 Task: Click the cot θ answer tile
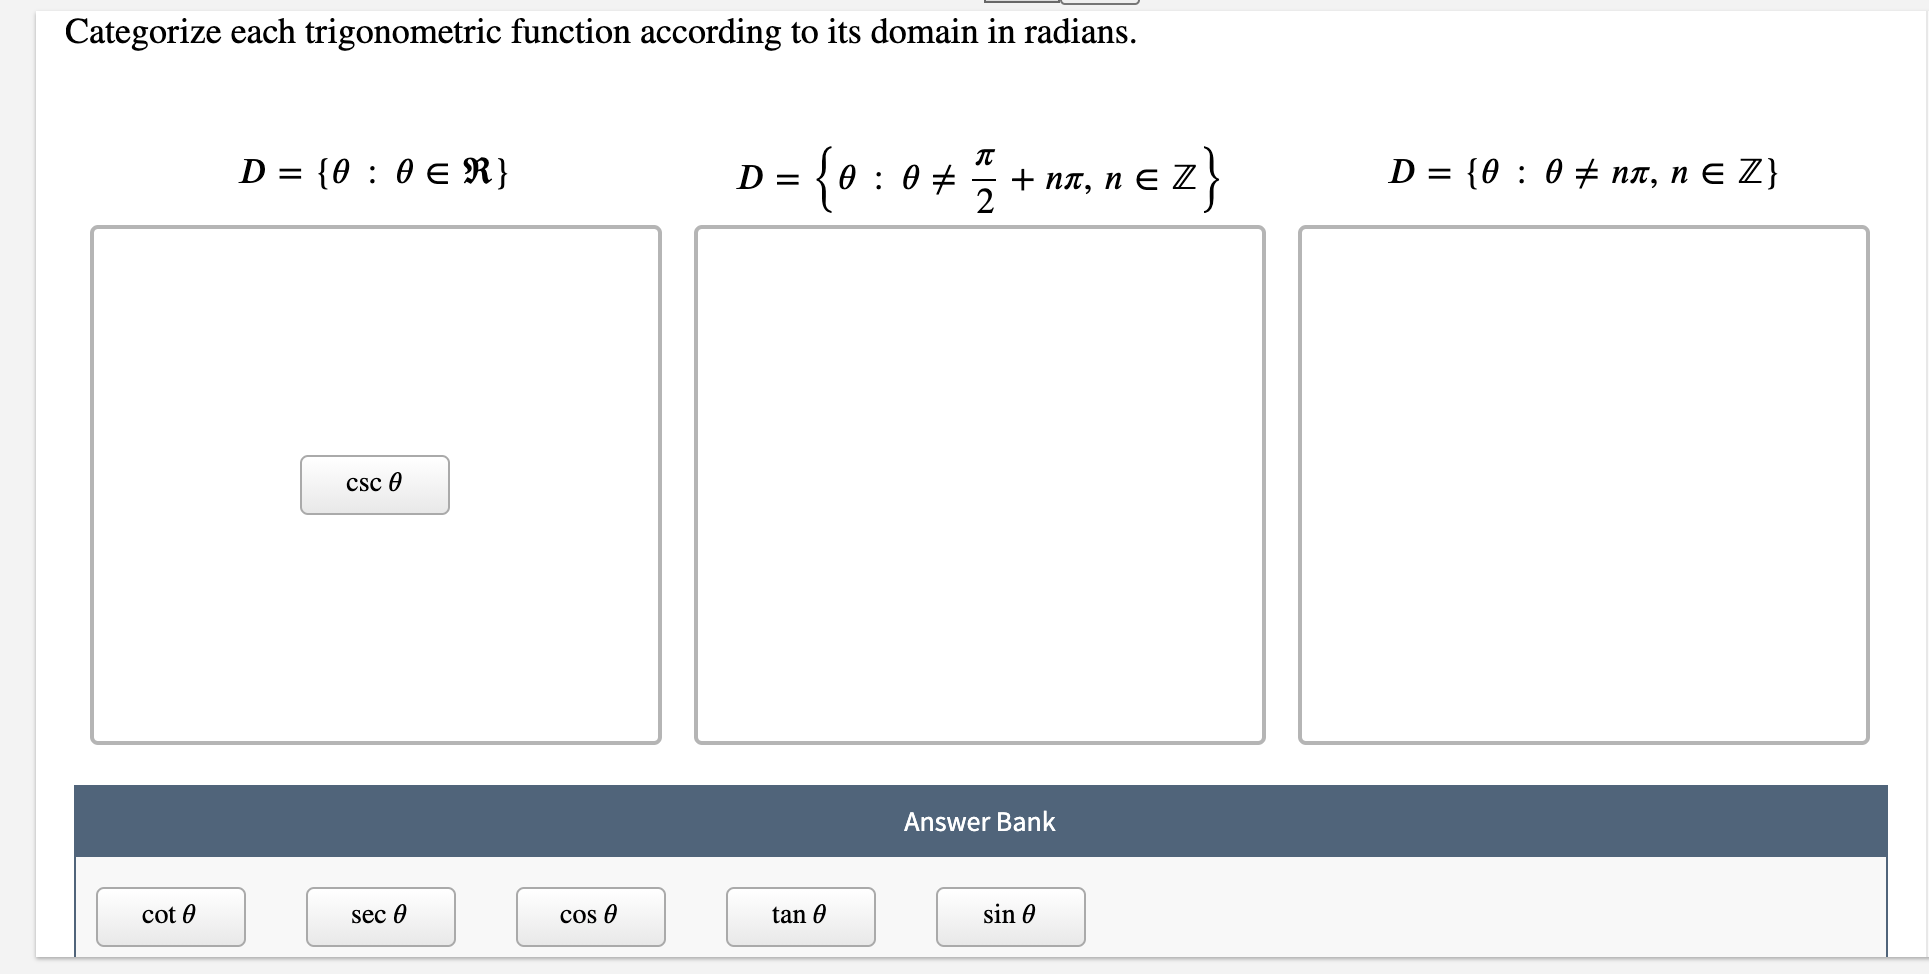[x=169, y=915]
